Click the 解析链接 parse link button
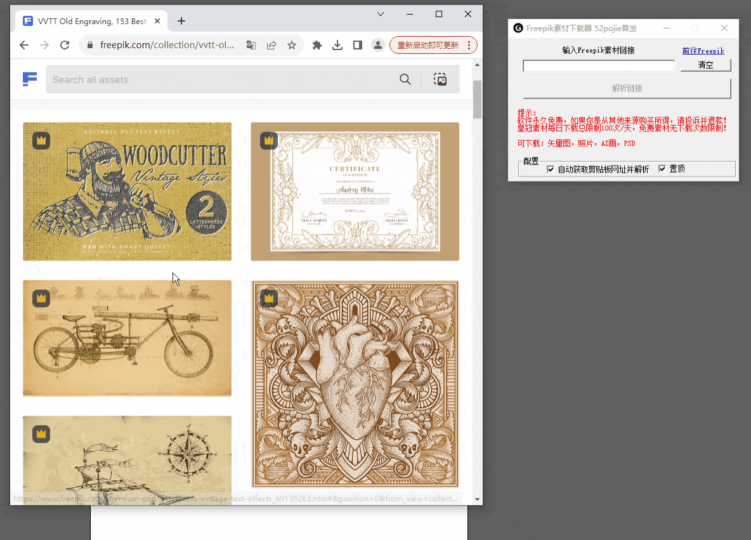751x540 pixels. [x=627, y=88]
